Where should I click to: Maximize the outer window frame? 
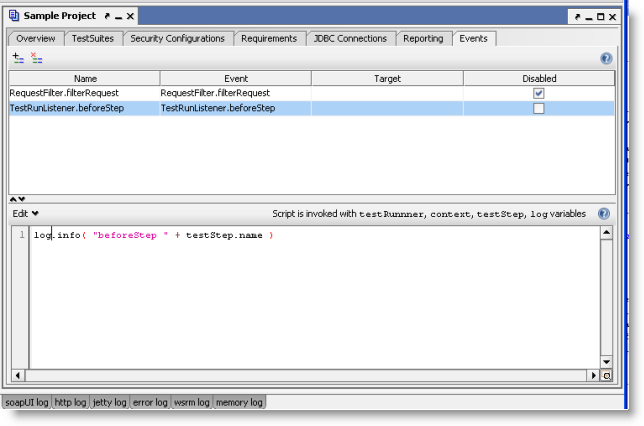click(600, 17)
